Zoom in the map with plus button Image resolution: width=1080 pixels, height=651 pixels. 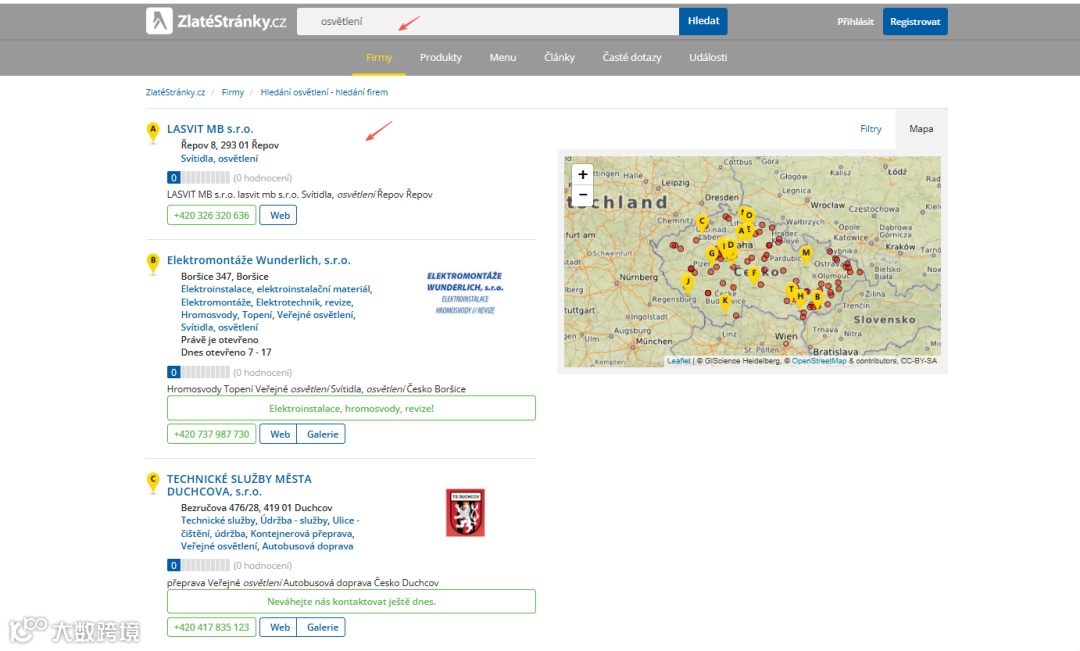pyautogui.click(x=583, y=174)
